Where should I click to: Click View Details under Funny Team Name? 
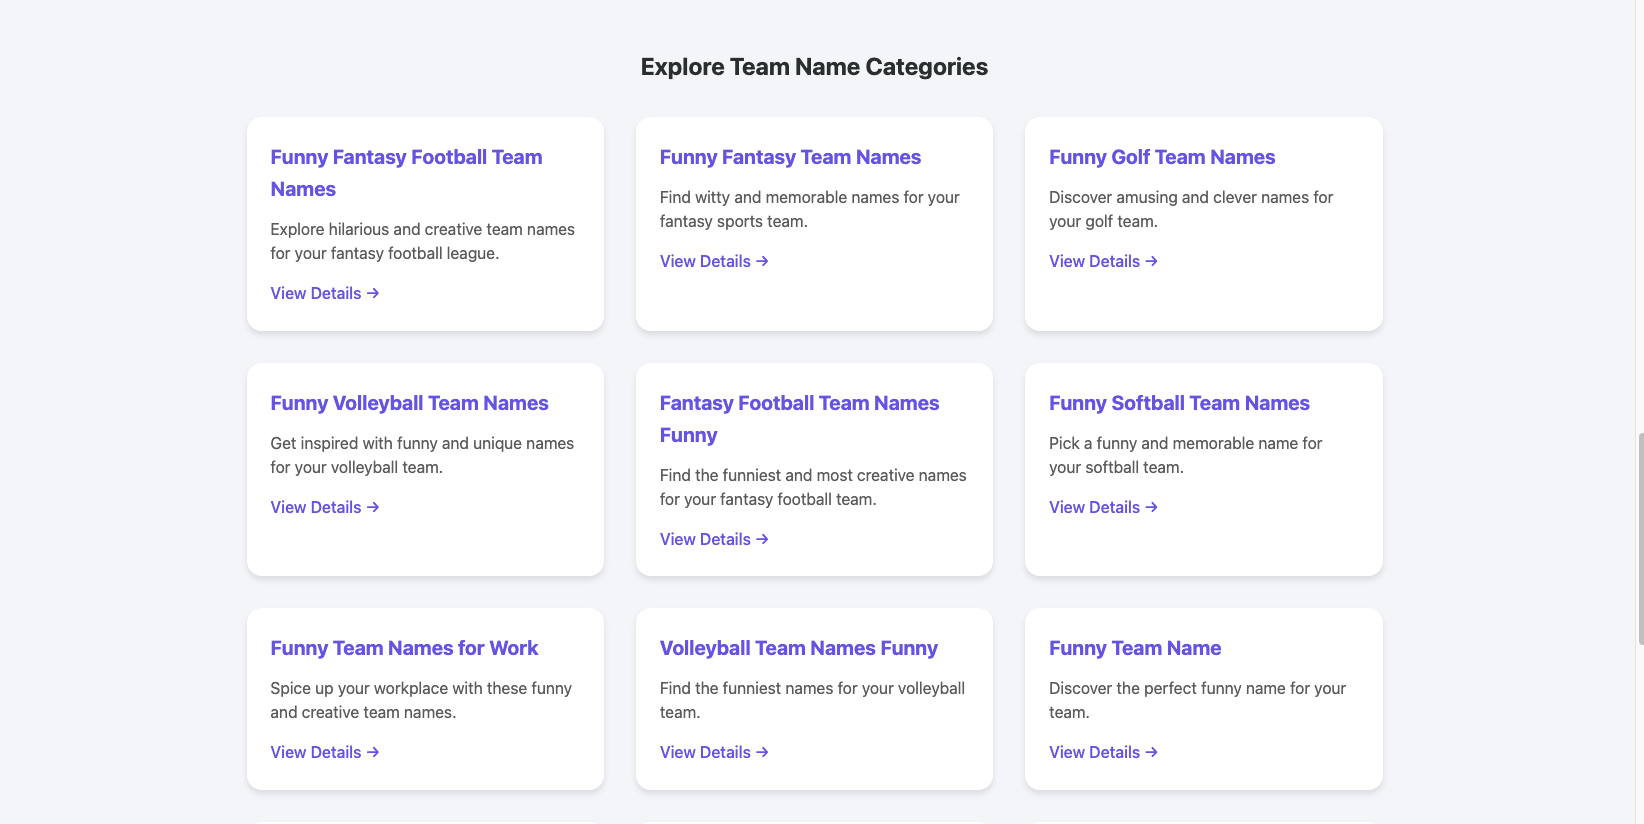[1103, 752]
